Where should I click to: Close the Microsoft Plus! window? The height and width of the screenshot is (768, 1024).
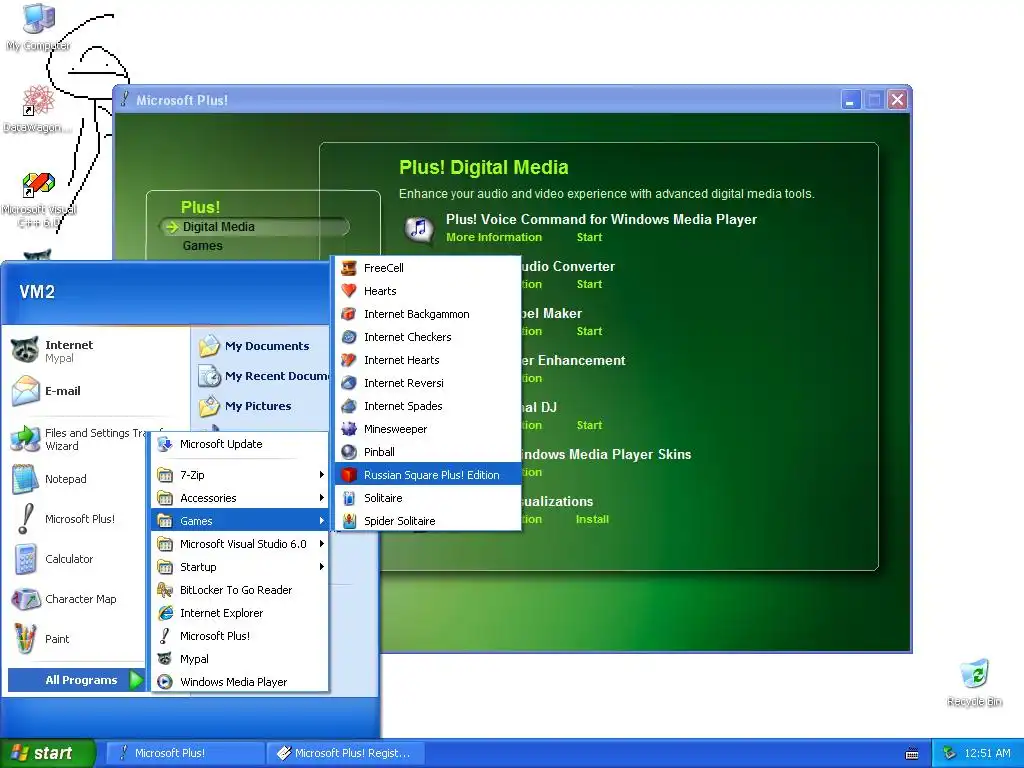897,100
